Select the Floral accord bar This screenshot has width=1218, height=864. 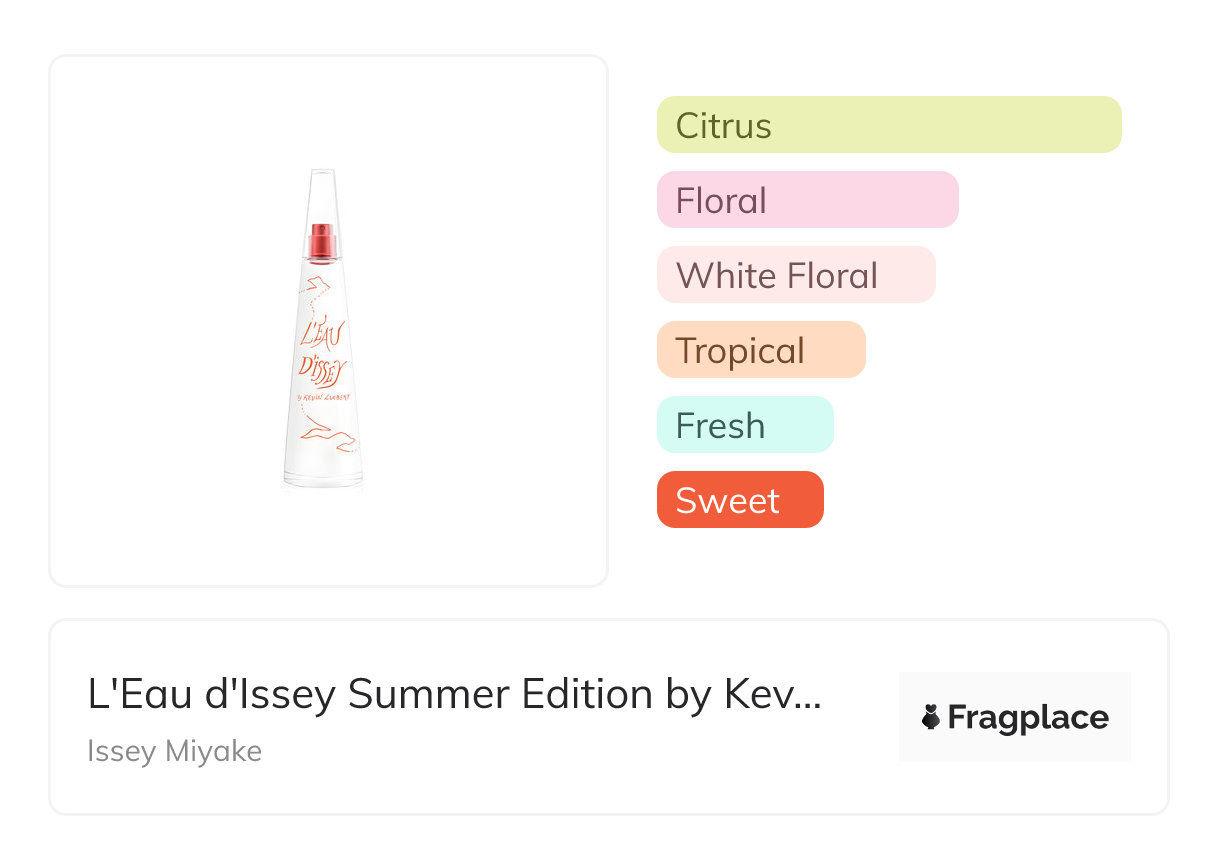(x=807, y=200)
